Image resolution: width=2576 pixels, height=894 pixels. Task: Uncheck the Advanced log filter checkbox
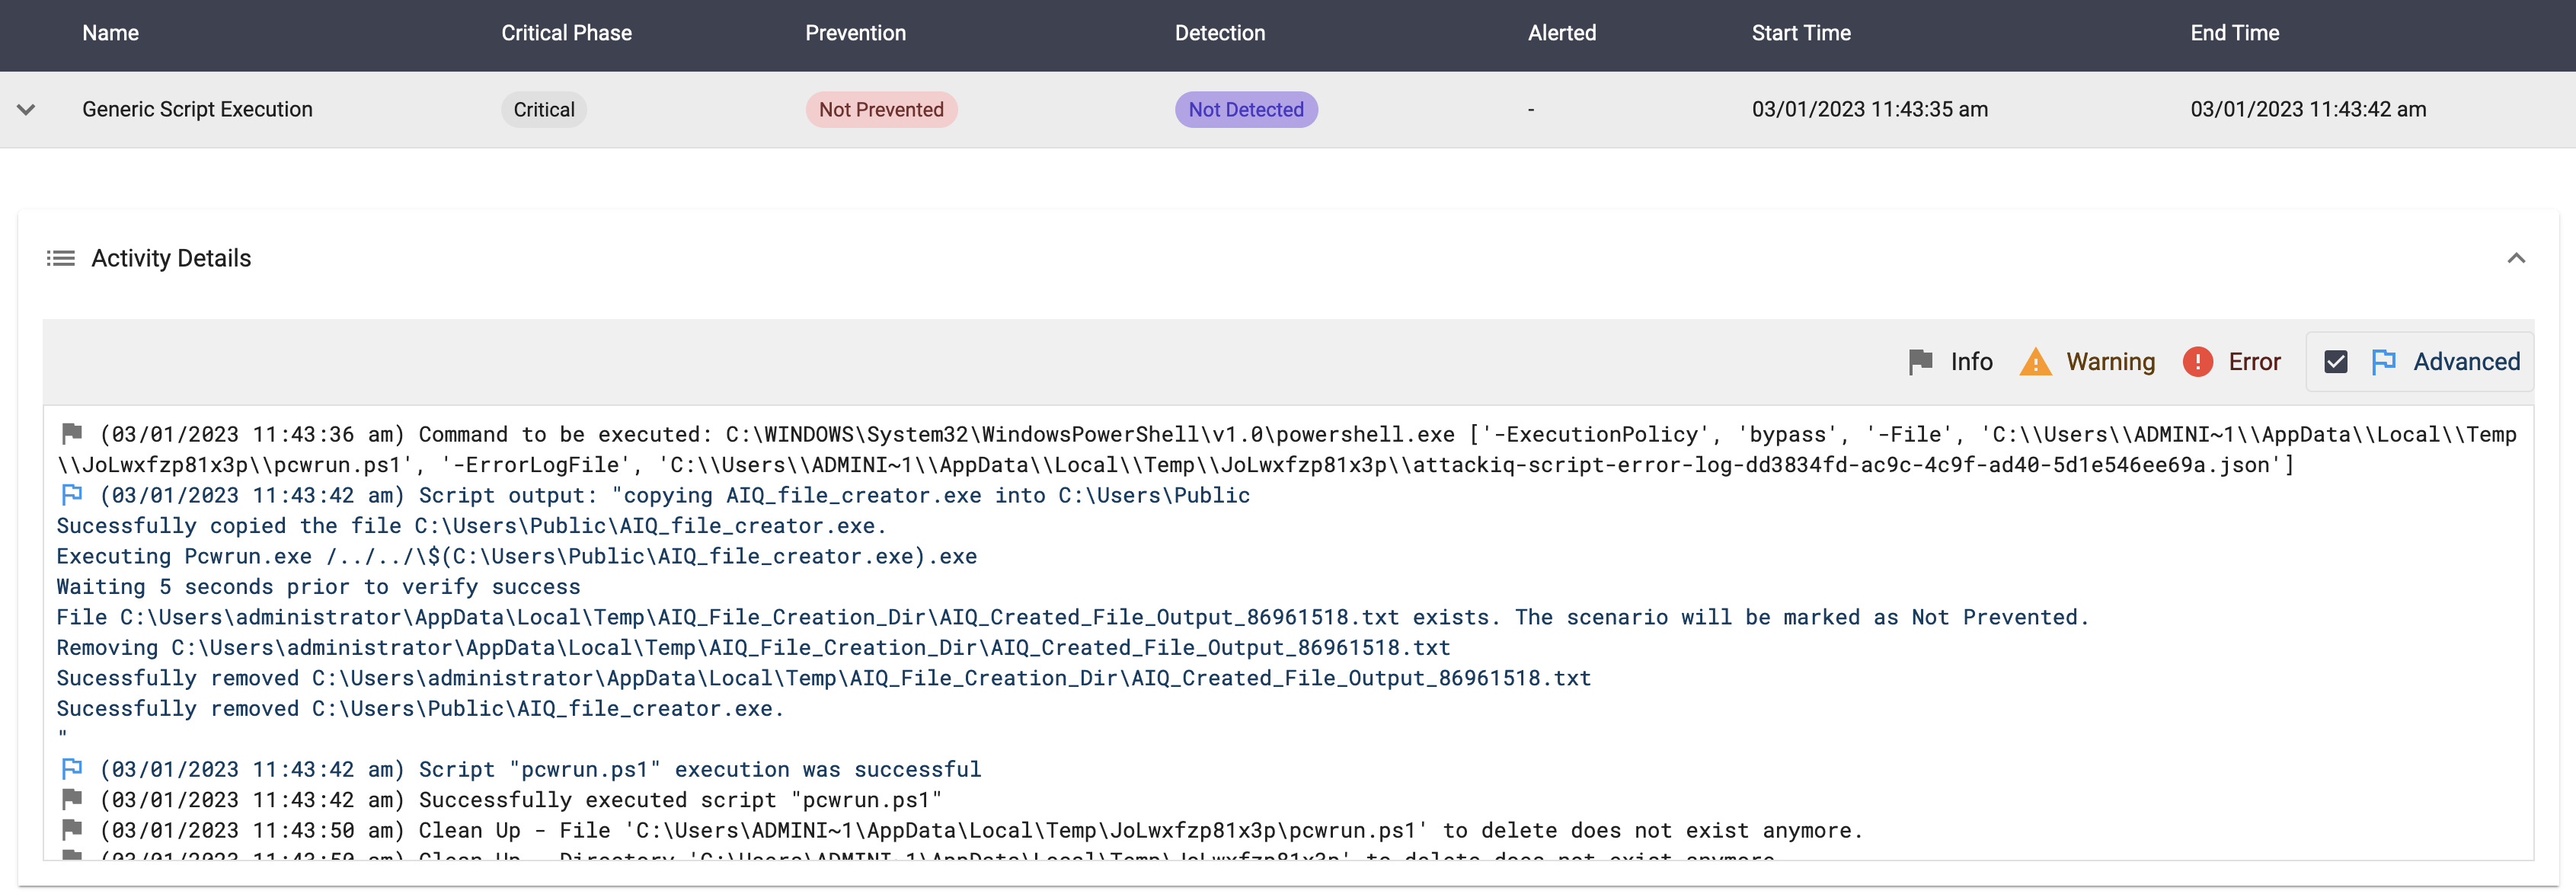(x=2335, y=362)
